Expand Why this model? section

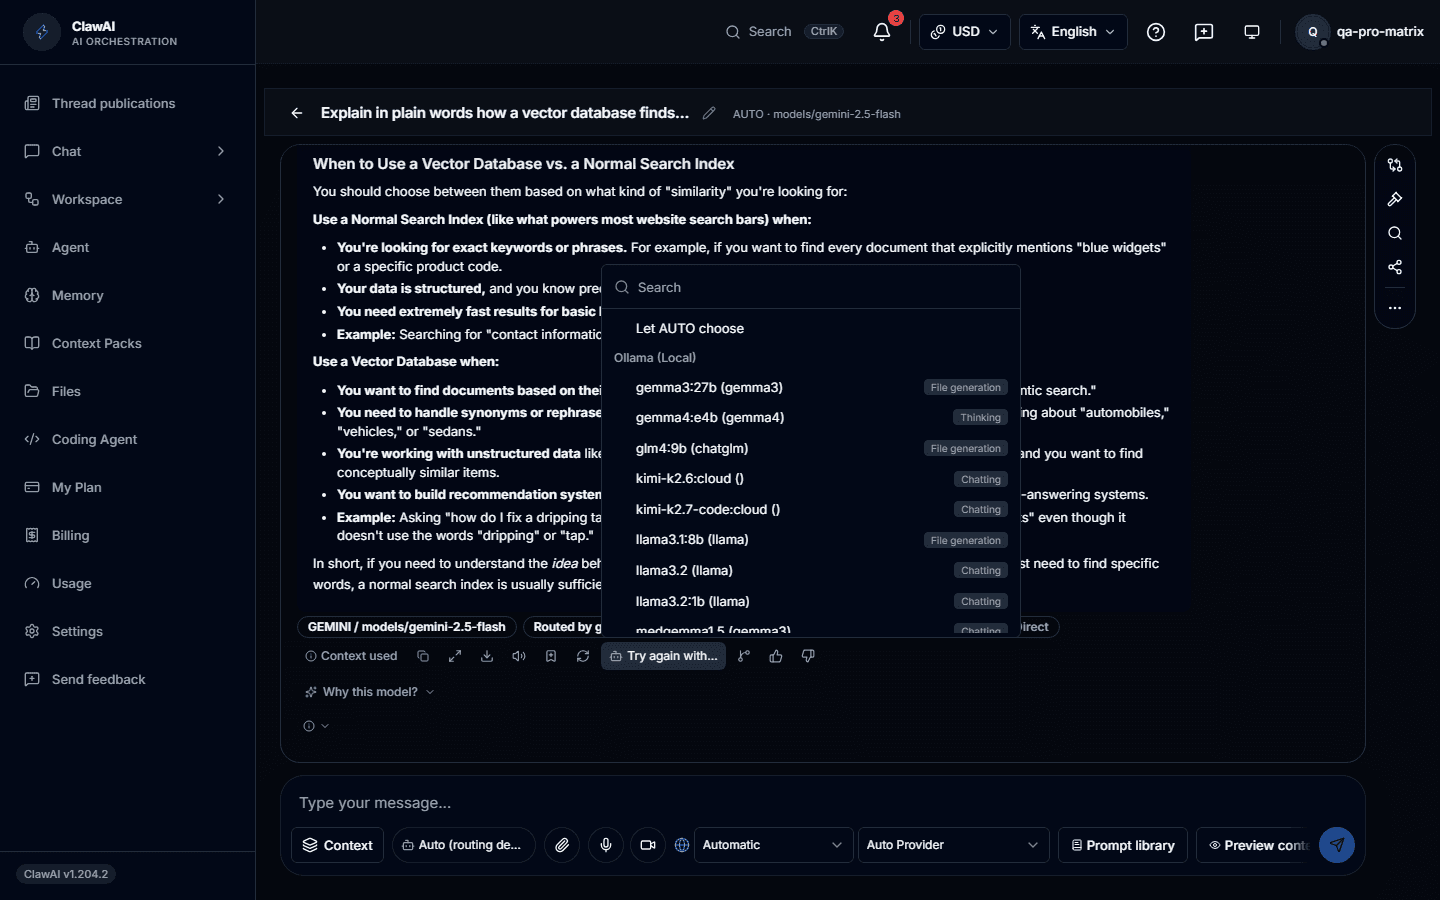[x=370, y=692]
